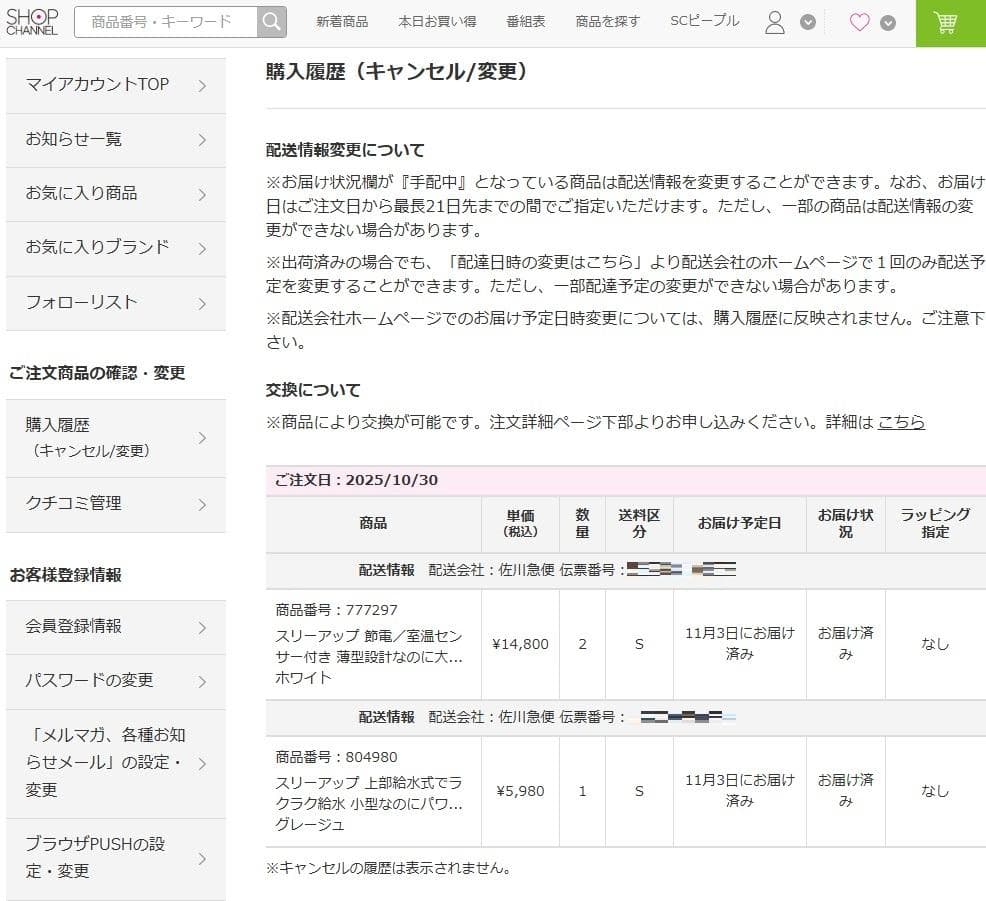The image size is (986, 901).
Task: Click the こちら link under 交換について
Action: pyautogui.click(x=901, y=422)
